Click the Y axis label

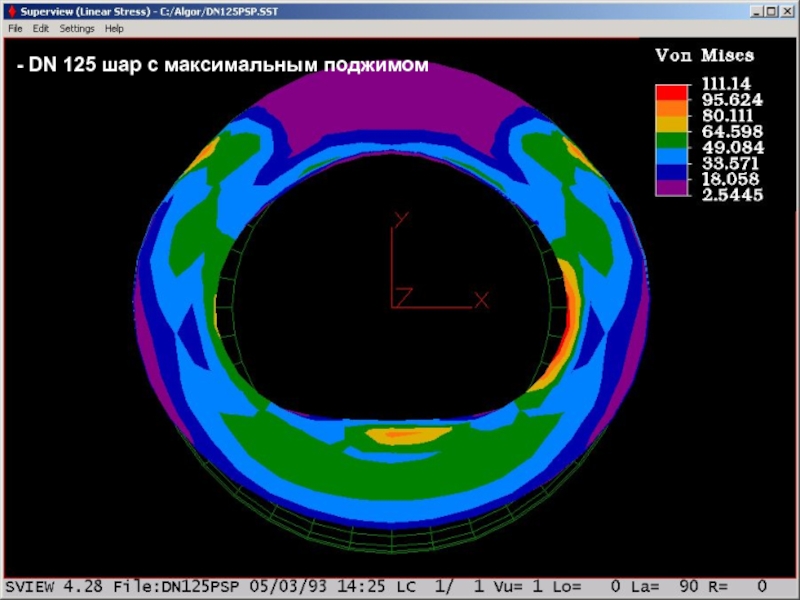point(401,219)
